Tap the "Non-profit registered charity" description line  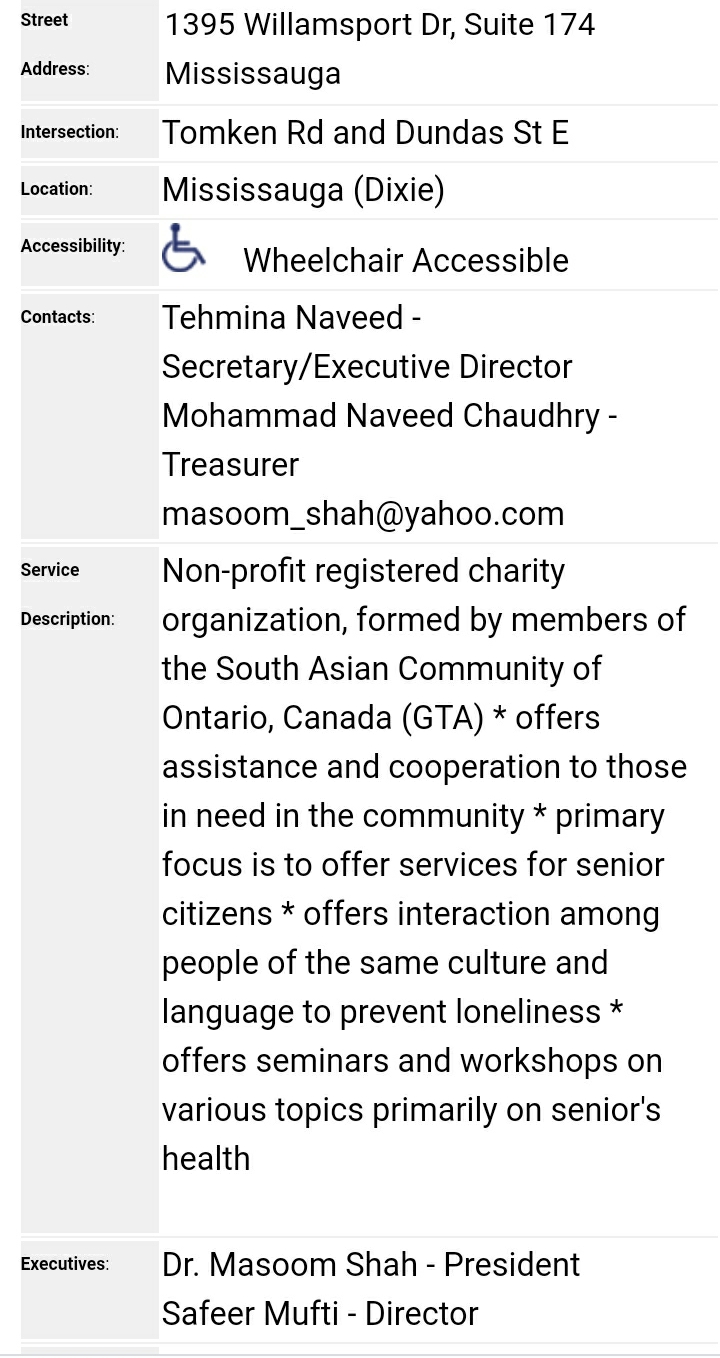[363, 571]
